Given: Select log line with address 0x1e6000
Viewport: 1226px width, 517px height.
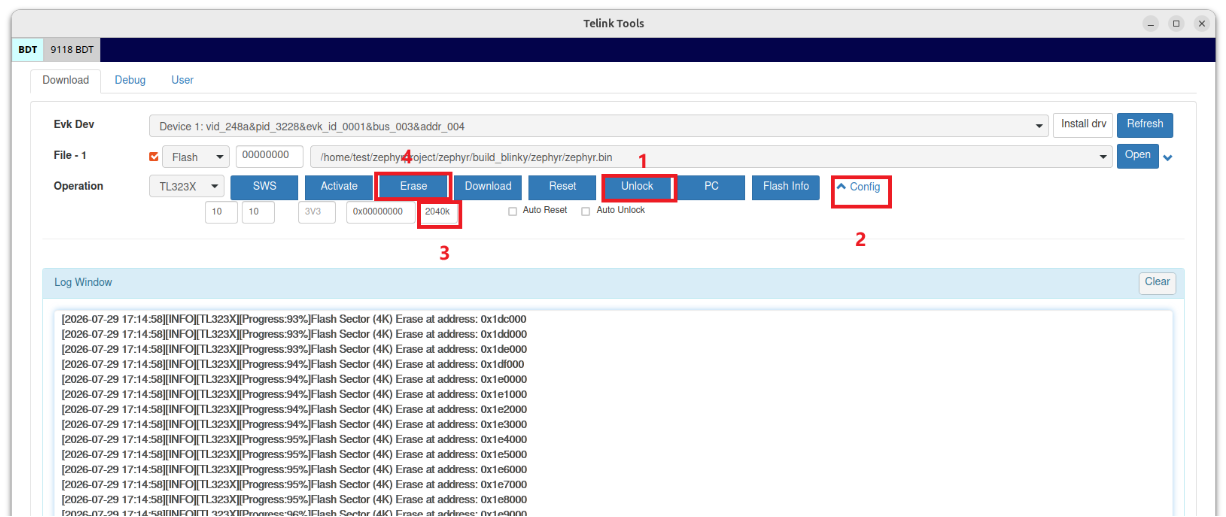Looking at the screenshot, I should pyautogui.click(x=294, y=469).
